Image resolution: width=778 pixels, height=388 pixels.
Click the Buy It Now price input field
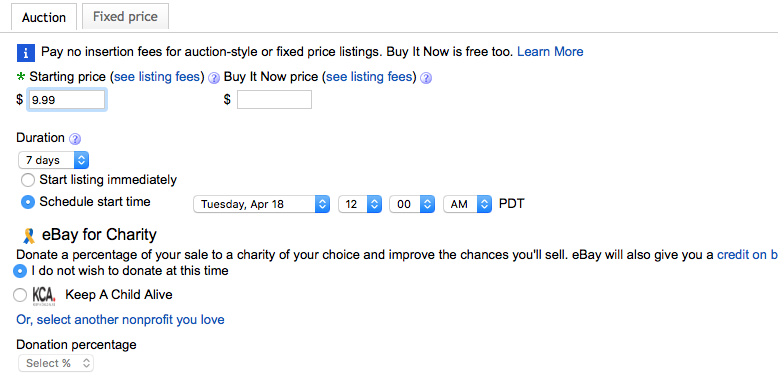click(274, 100)
